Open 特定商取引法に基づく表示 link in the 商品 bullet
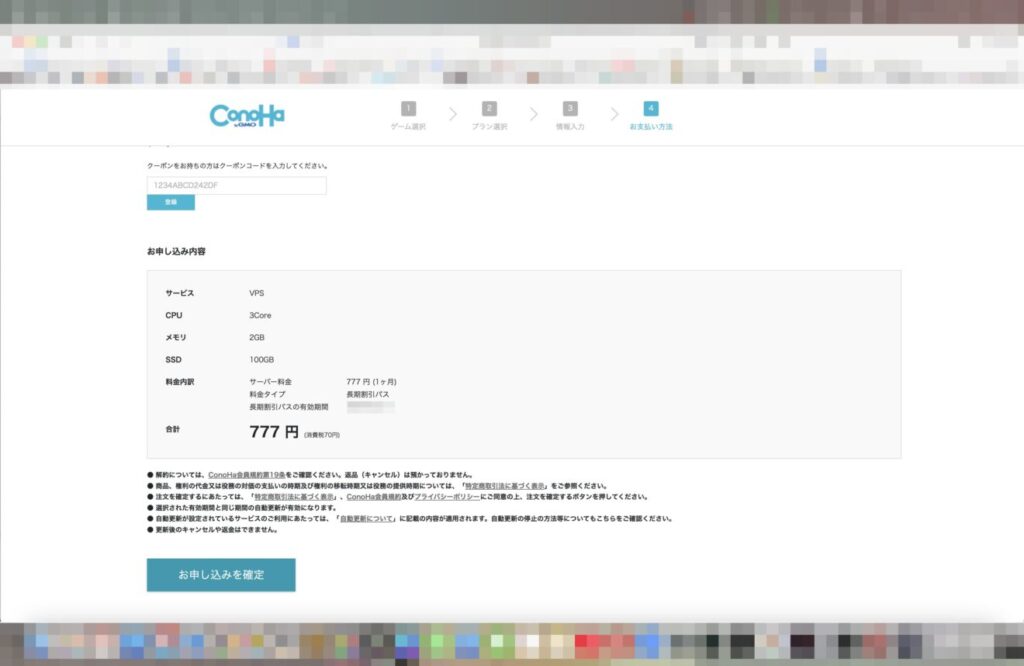This screenshot has height=666, width=1024. [504, 486]
